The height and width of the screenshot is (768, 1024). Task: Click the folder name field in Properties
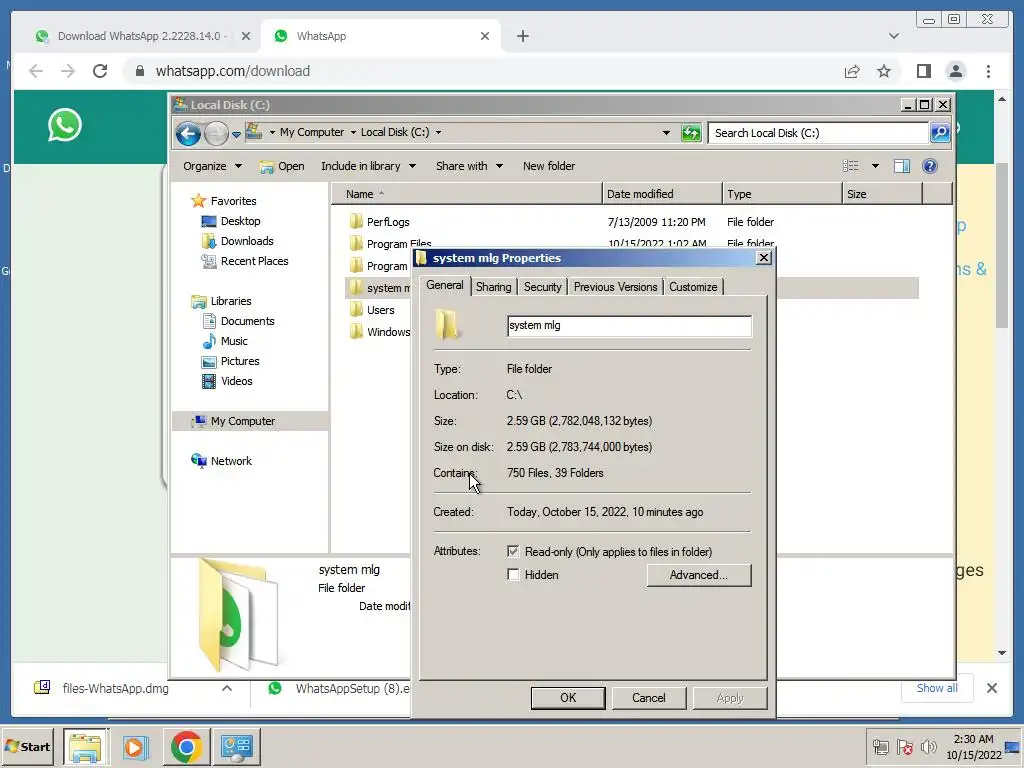[x=629, y=326]
